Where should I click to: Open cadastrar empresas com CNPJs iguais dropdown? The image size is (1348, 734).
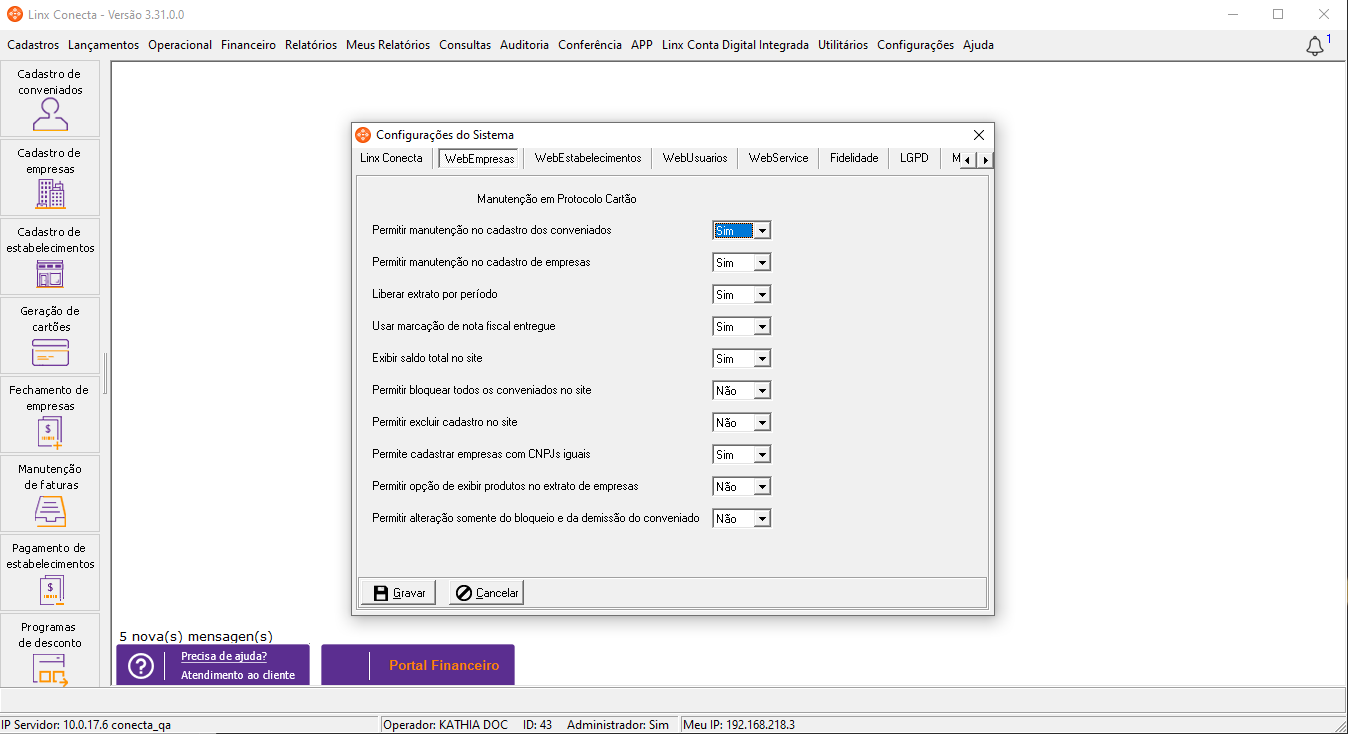coord(762,455)
